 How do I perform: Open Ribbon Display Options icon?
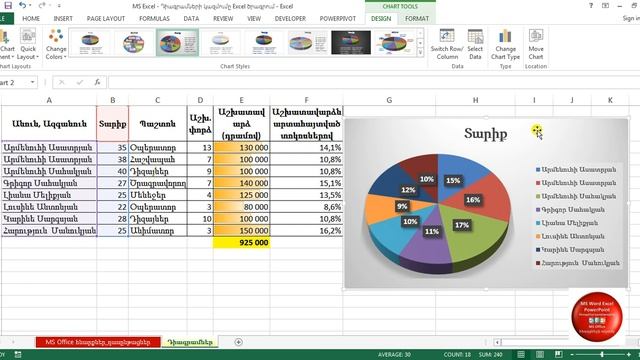605,6
